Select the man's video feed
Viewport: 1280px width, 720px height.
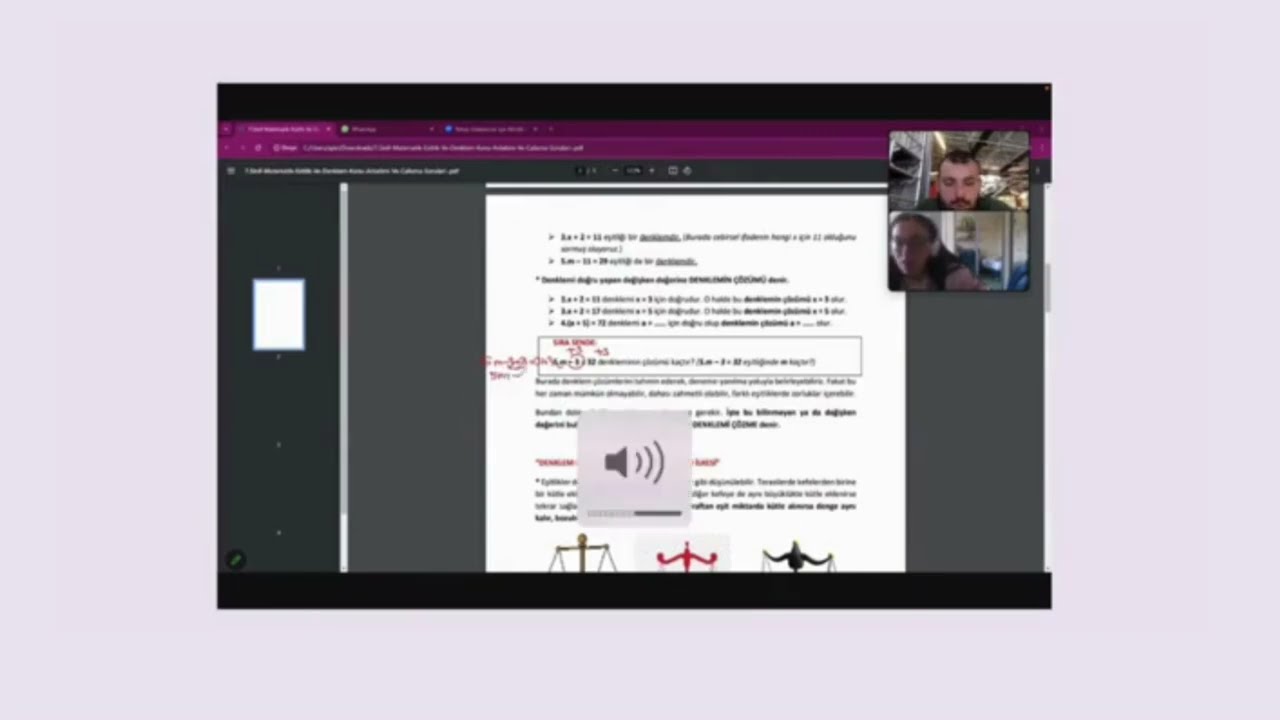(x=959, y=170)
